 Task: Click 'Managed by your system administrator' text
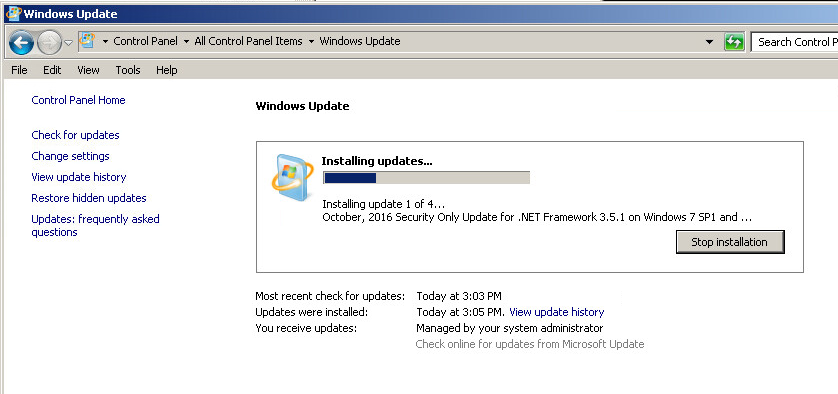coord(510,328)
